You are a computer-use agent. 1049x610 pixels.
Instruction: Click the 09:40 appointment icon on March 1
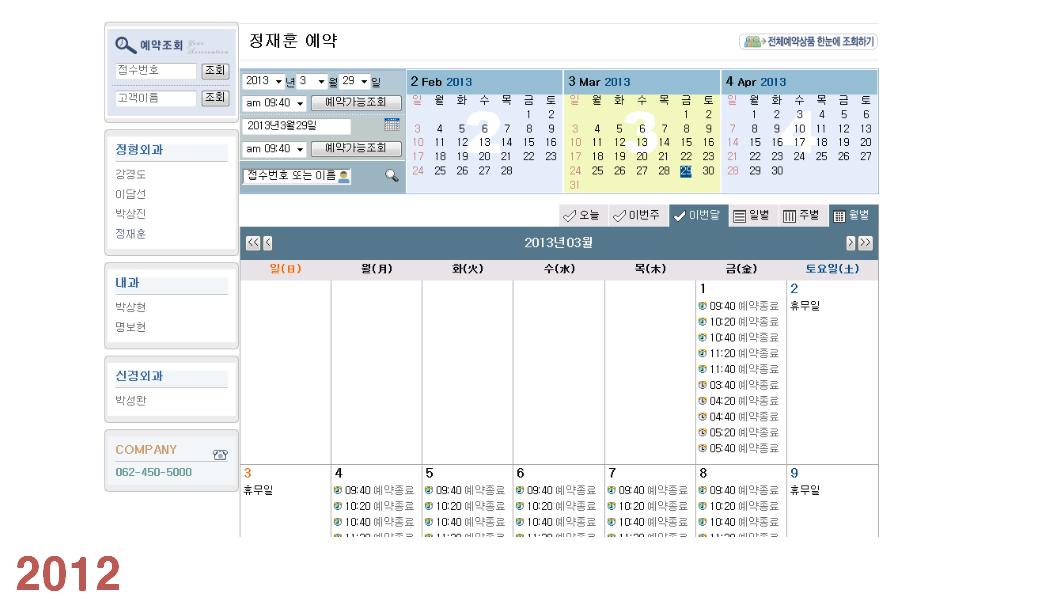[702, 306]
